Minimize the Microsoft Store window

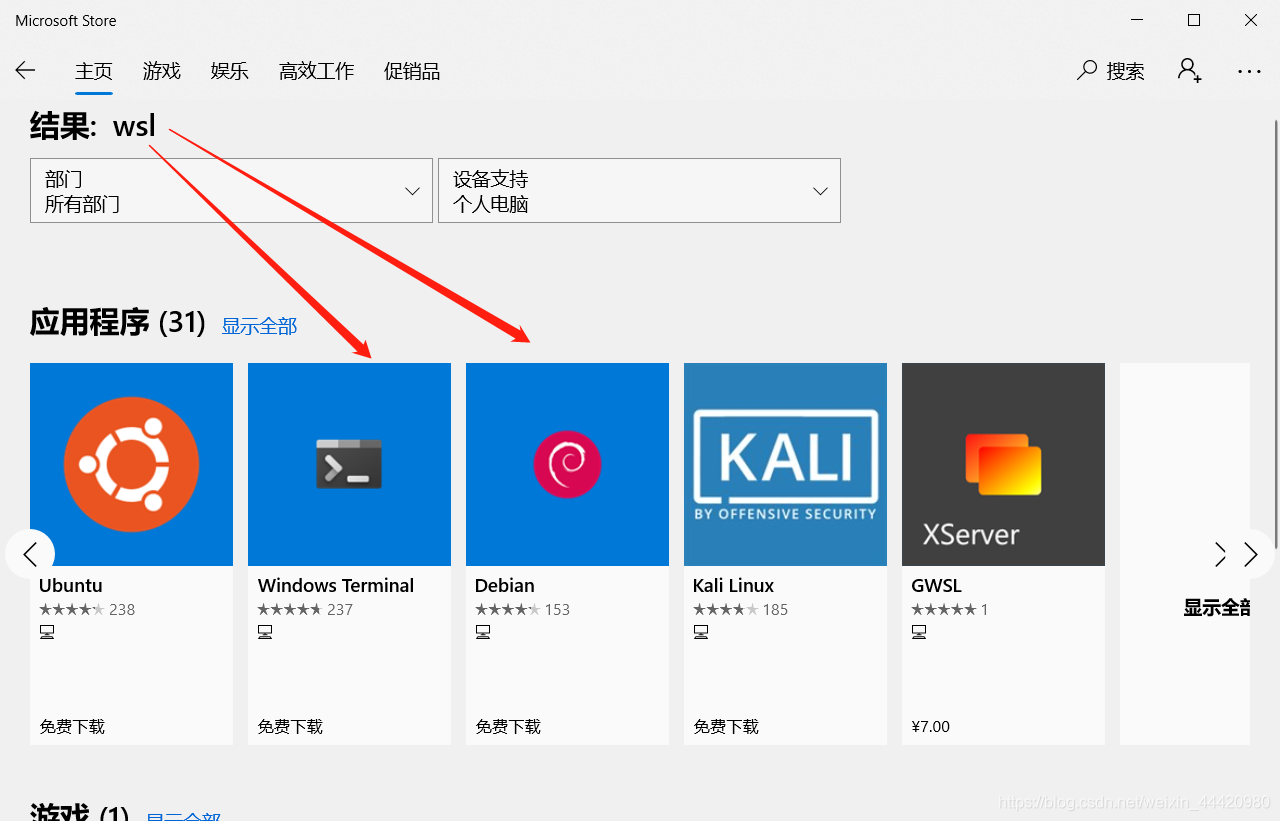tap(1137, 20)
